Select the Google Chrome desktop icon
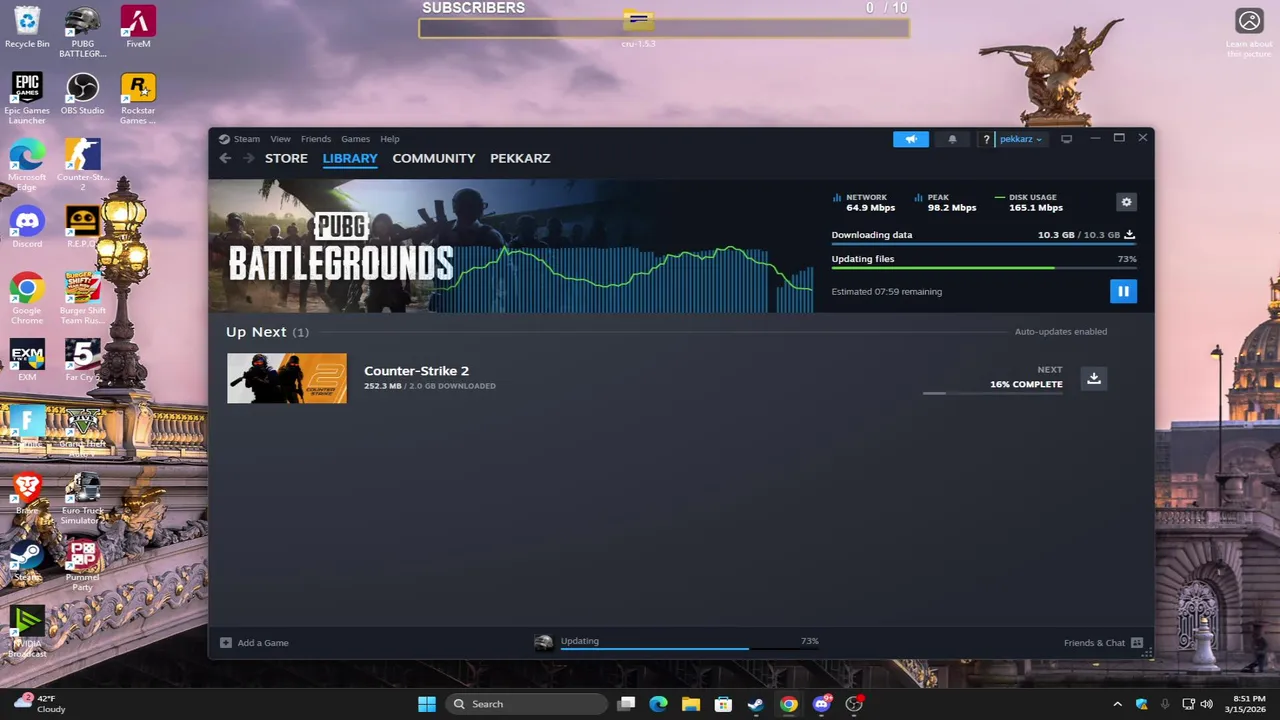 pos(27,298)
